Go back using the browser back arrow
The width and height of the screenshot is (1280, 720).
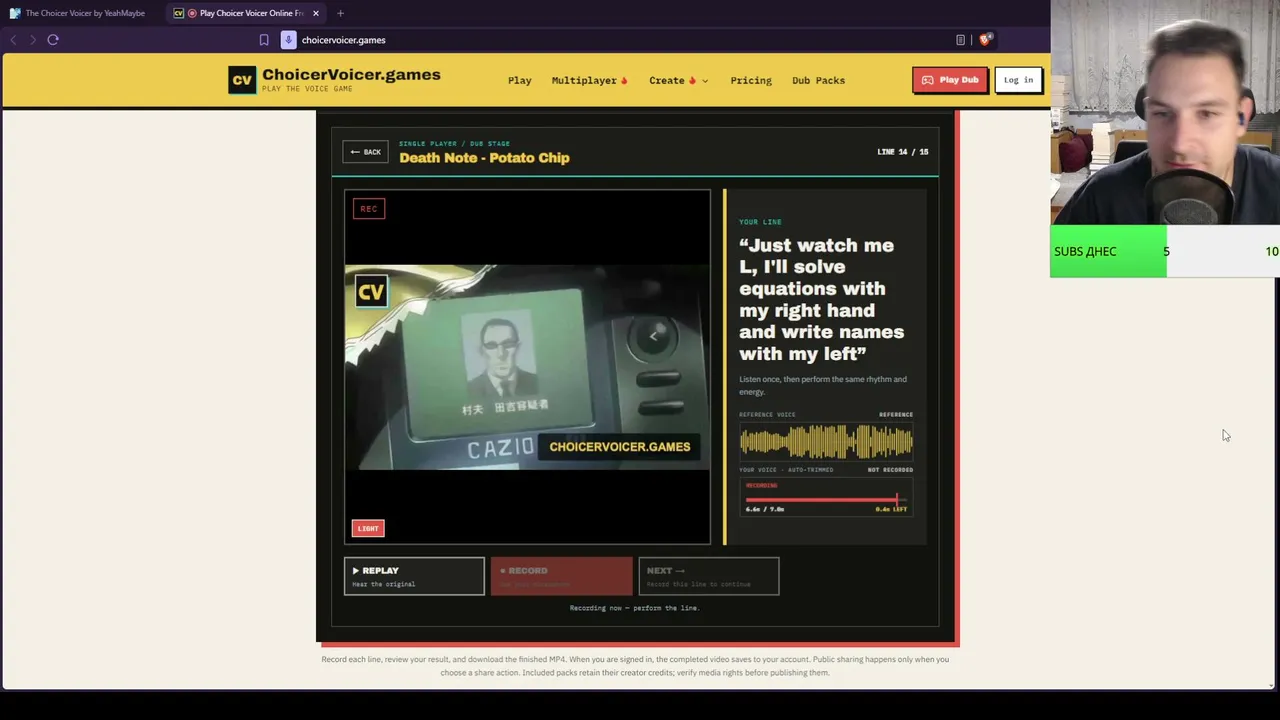point(13,40)
